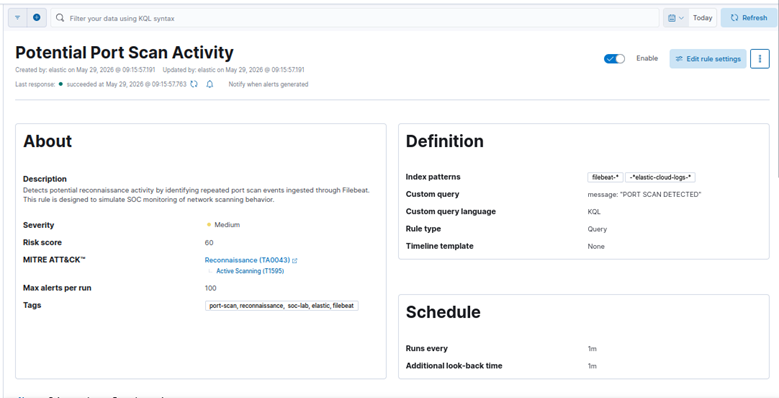Add a filter with plus icon
This screenshot has height=398, width=779.
[37, 18]
